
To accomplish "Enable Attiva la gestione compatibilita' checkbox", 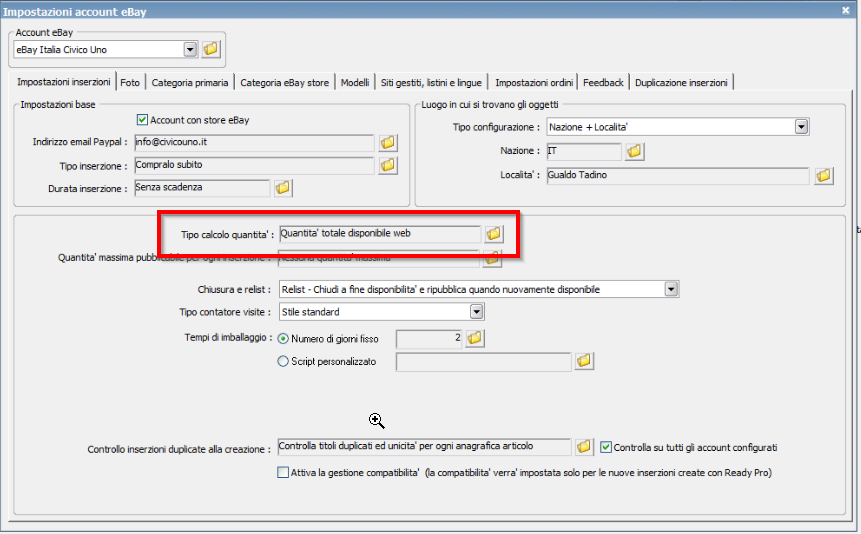I will 283,472.
